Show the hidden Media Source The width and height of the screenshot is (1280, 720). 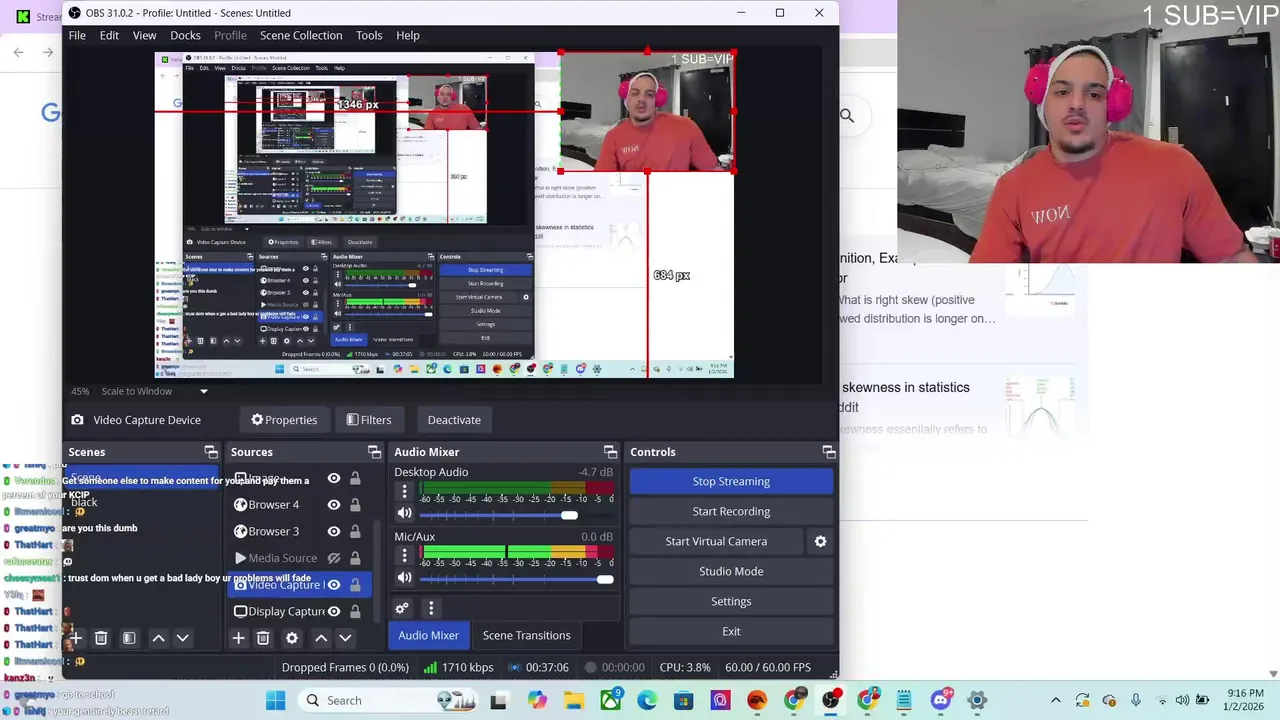pos(334,558)
